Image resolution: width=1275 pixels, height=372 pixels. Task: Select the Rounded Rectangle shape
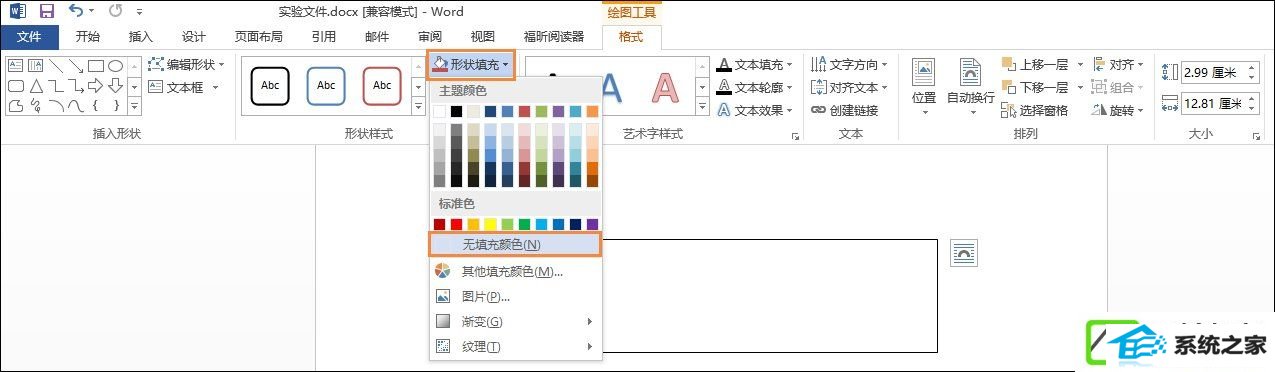point(16,86)
